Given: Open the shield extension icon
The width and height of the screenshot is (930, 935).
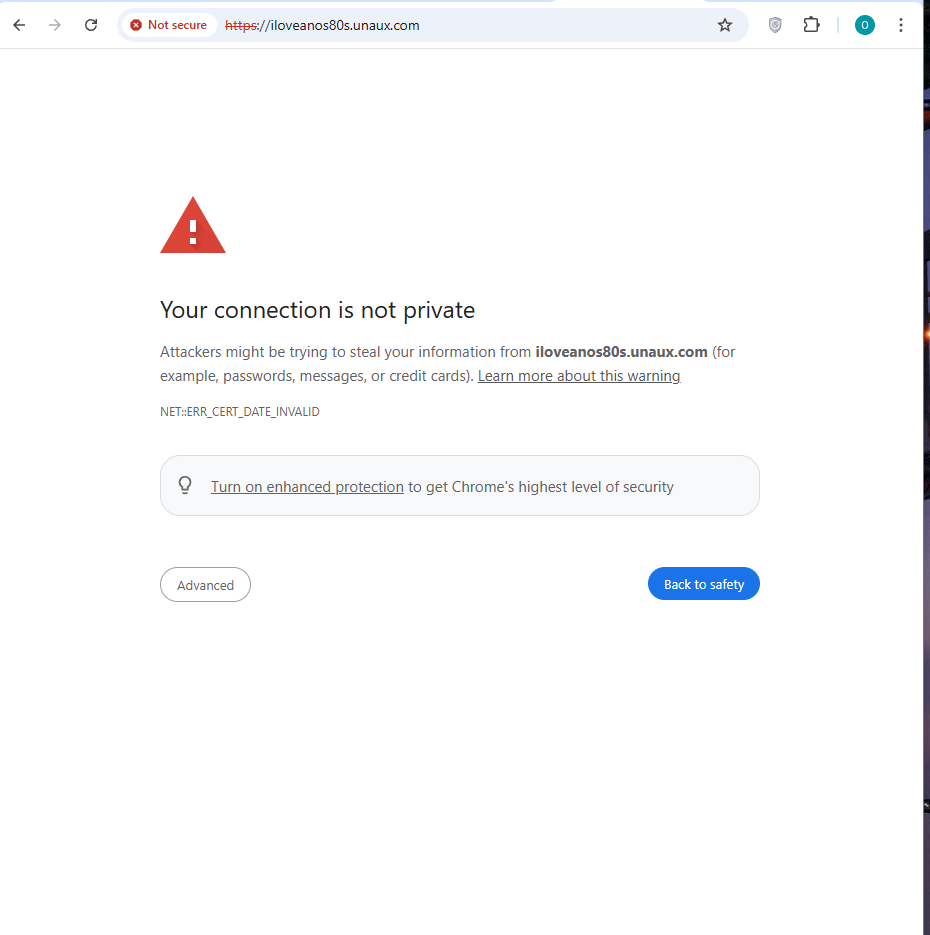Looking at the screenshot, I should pyautogui.click(x=775, y=25).
